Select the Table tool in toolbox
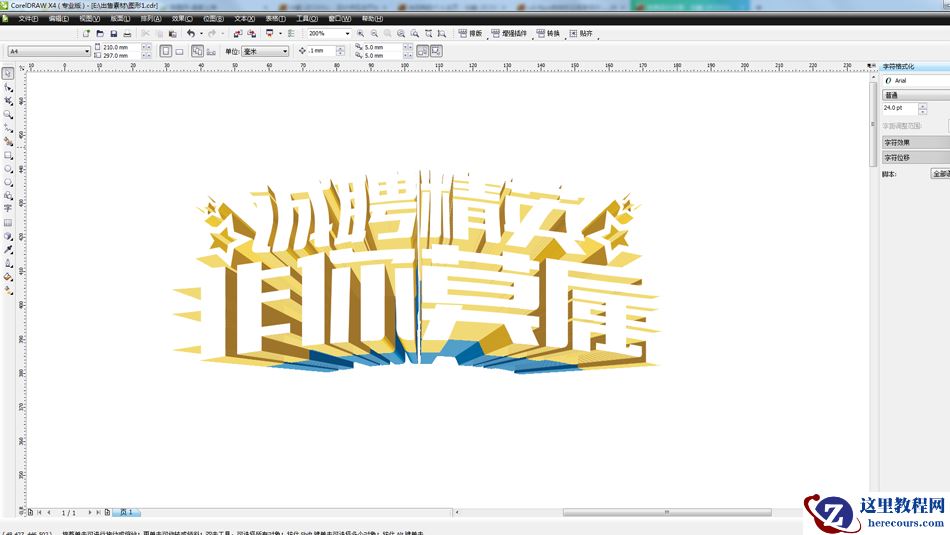950x535 pixels. pos(8,222)
